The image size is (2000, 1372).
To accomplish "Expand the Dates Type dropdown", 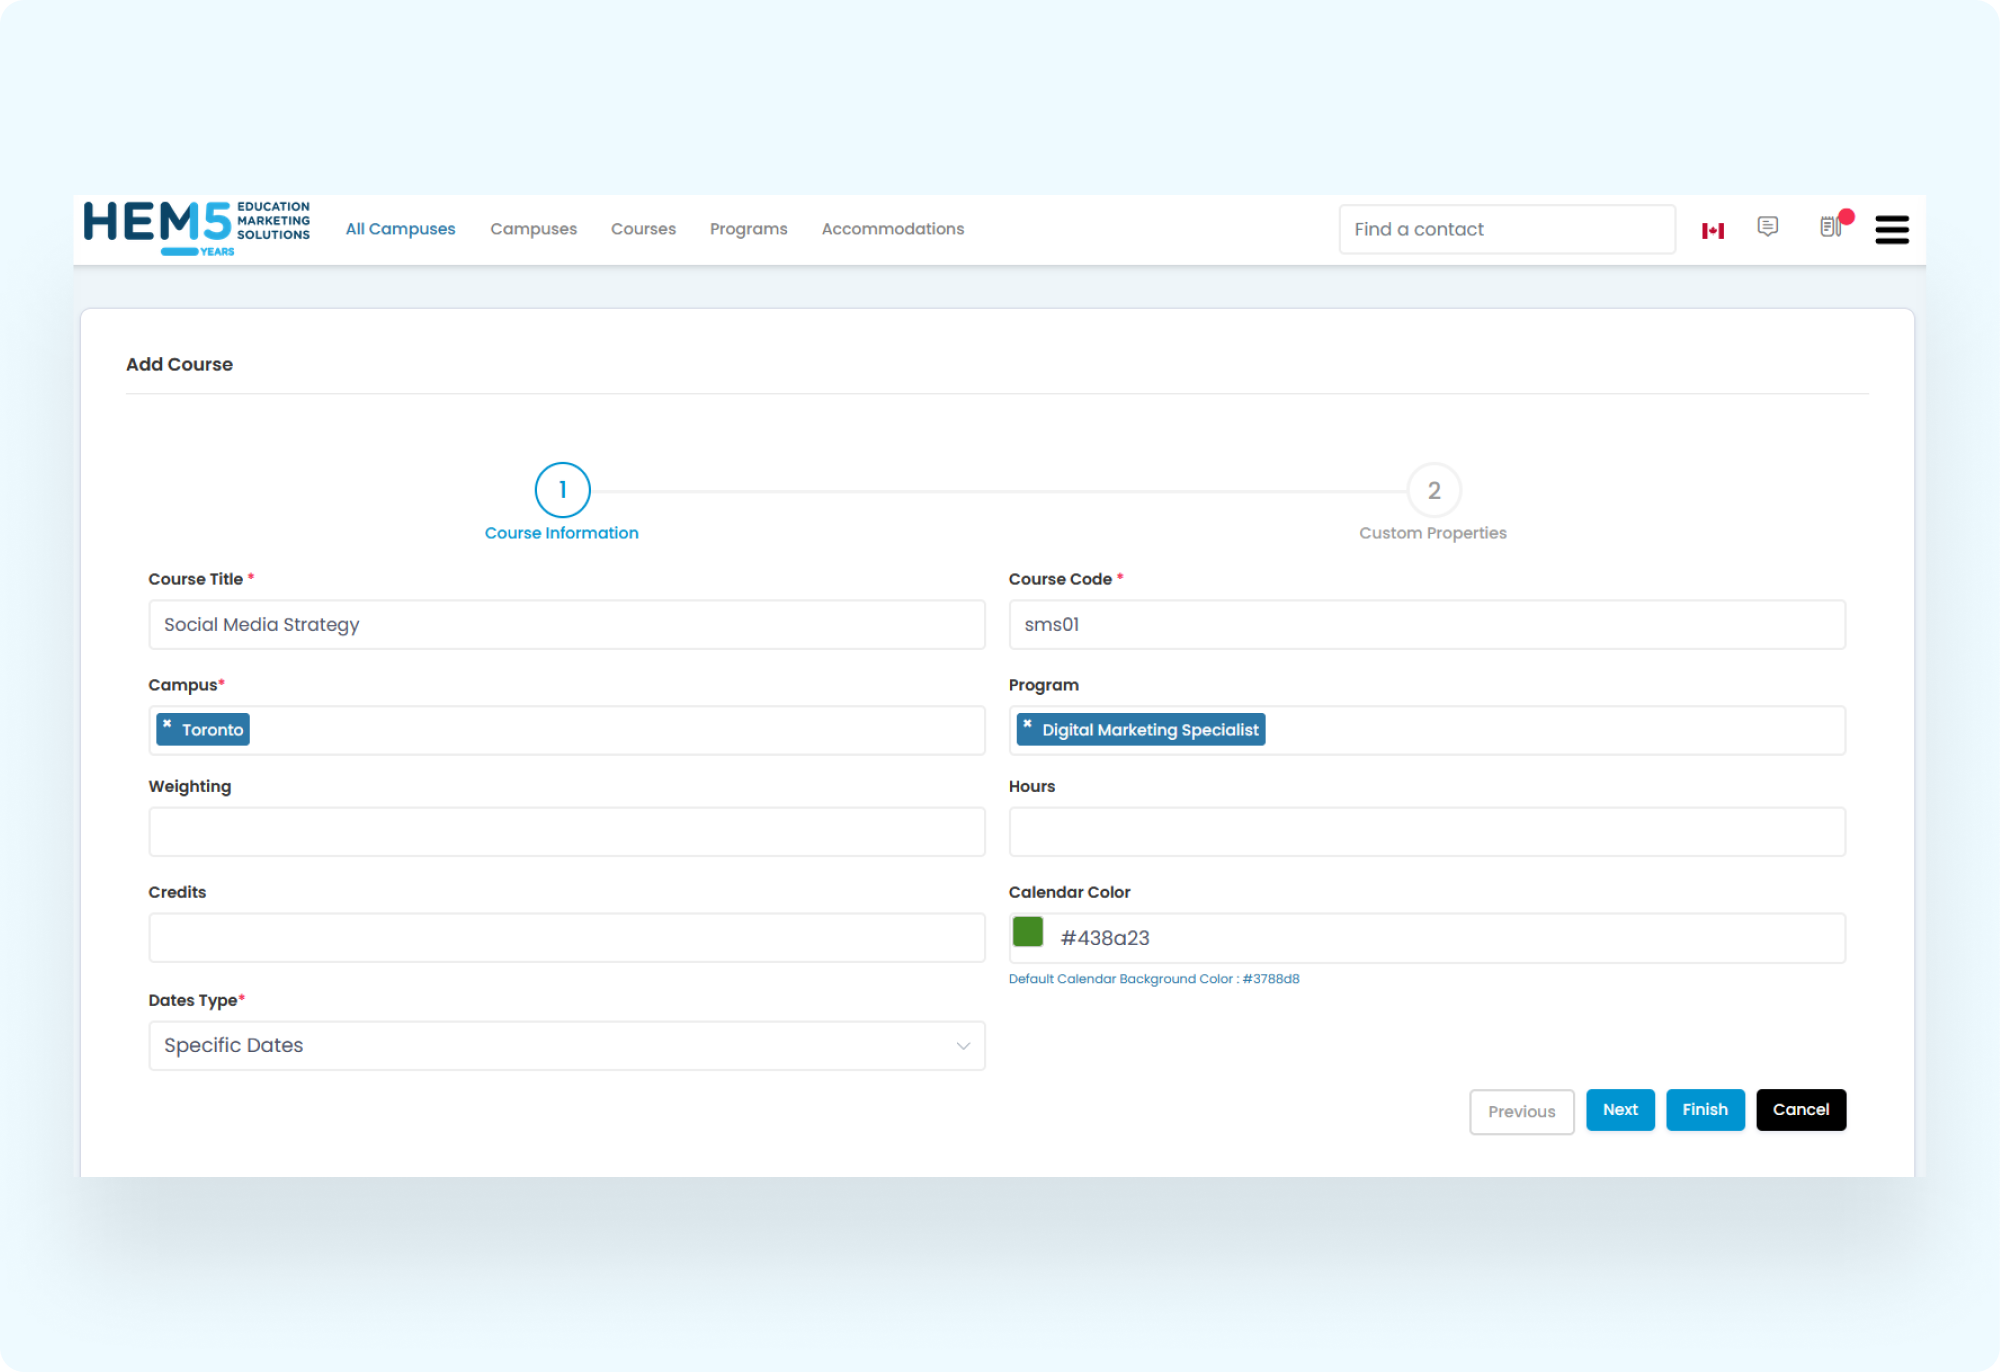I will point(566,1046).
